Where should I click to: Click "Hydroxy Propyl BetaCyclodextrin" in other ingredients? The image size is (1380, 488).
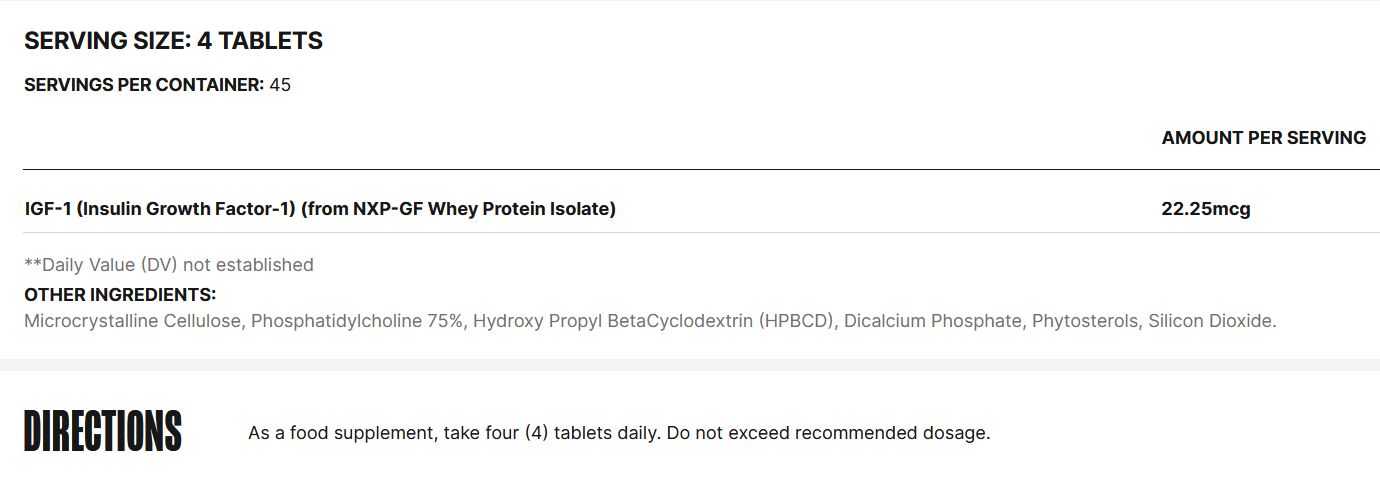[x=613, y=321]
